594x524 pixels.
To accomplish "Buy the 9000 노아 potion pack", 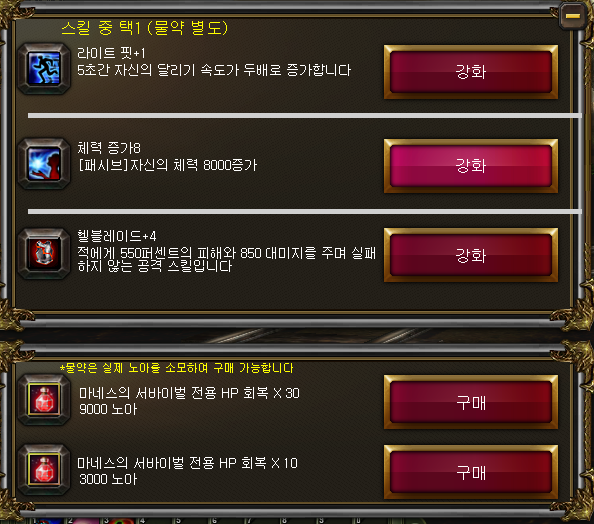I will (x=471, y=402).
